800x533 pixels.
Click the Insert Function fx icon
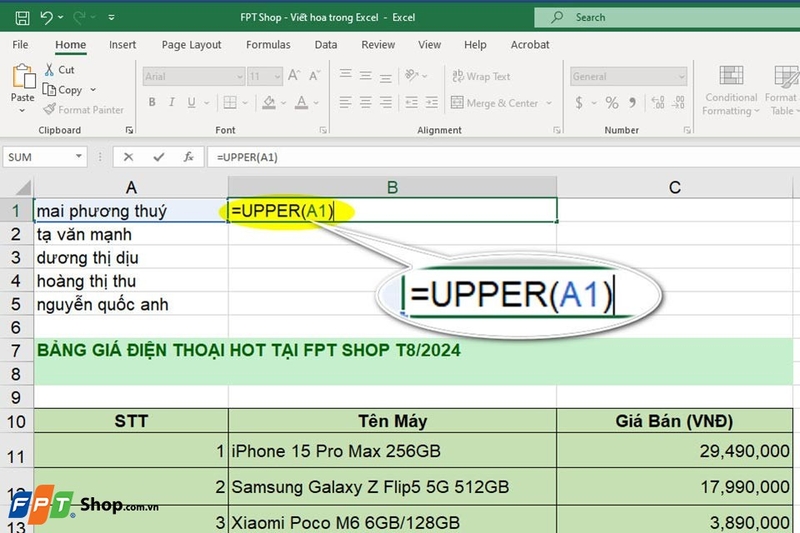click(x=188, y=157)
